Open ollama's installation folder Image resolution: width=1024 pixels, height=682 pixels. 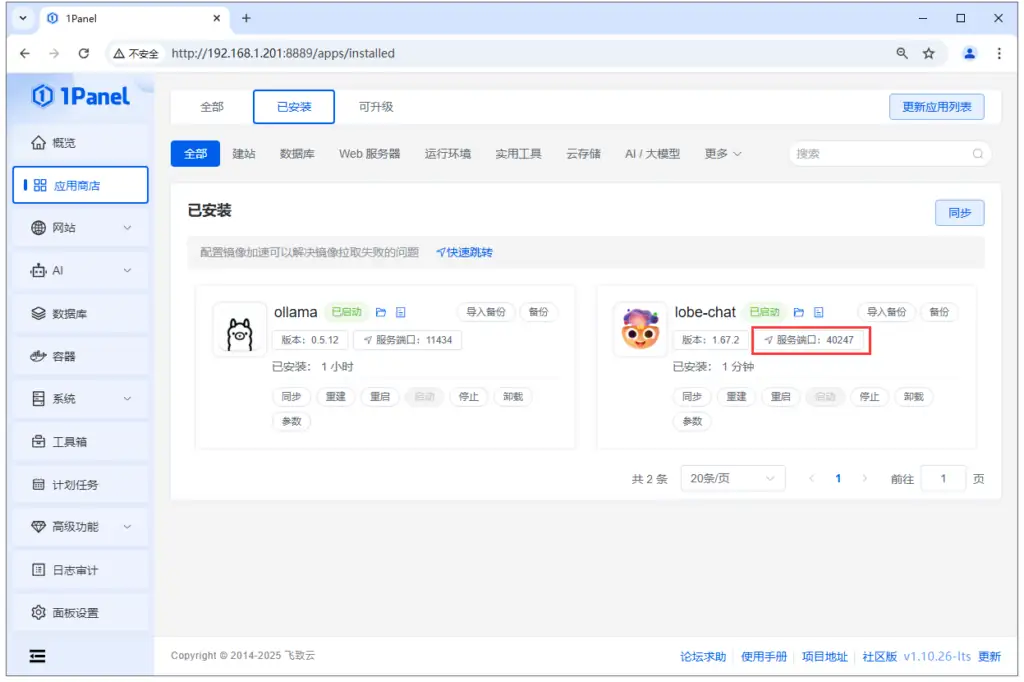[x=382, y=312]
